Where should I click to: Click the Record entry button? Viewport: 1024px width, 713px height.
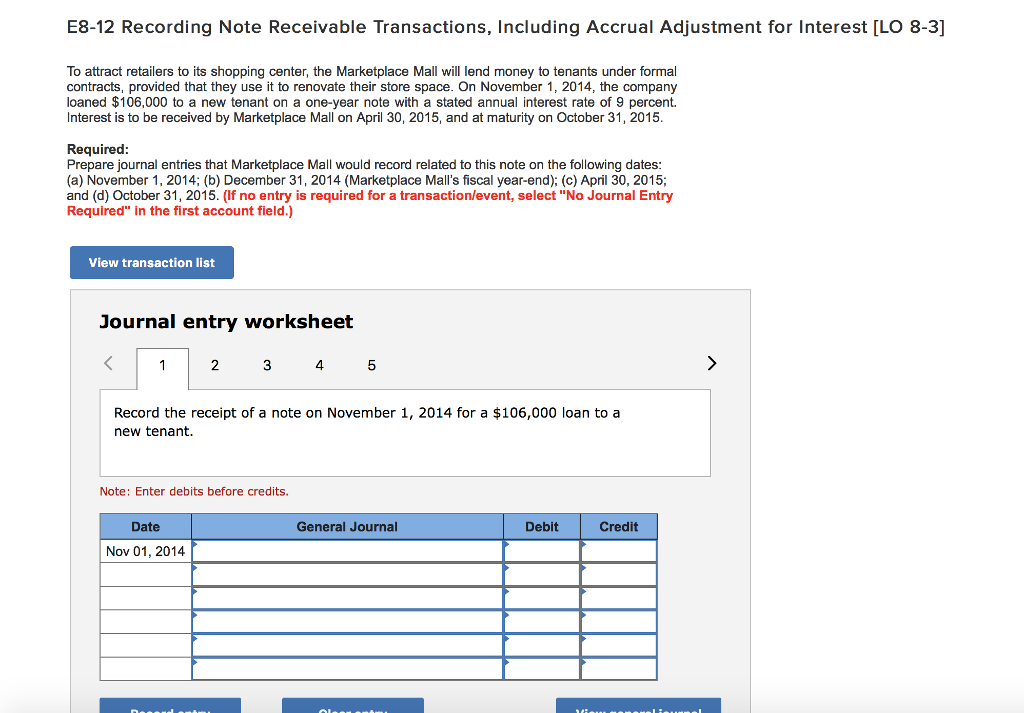pyautogui.click(x=169, y=706)
